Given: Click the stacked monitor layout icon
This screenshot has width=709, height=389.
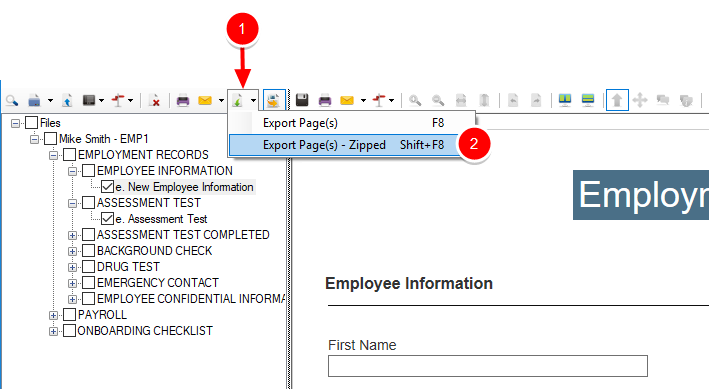Looking at the screenshot, I should 588,100.
